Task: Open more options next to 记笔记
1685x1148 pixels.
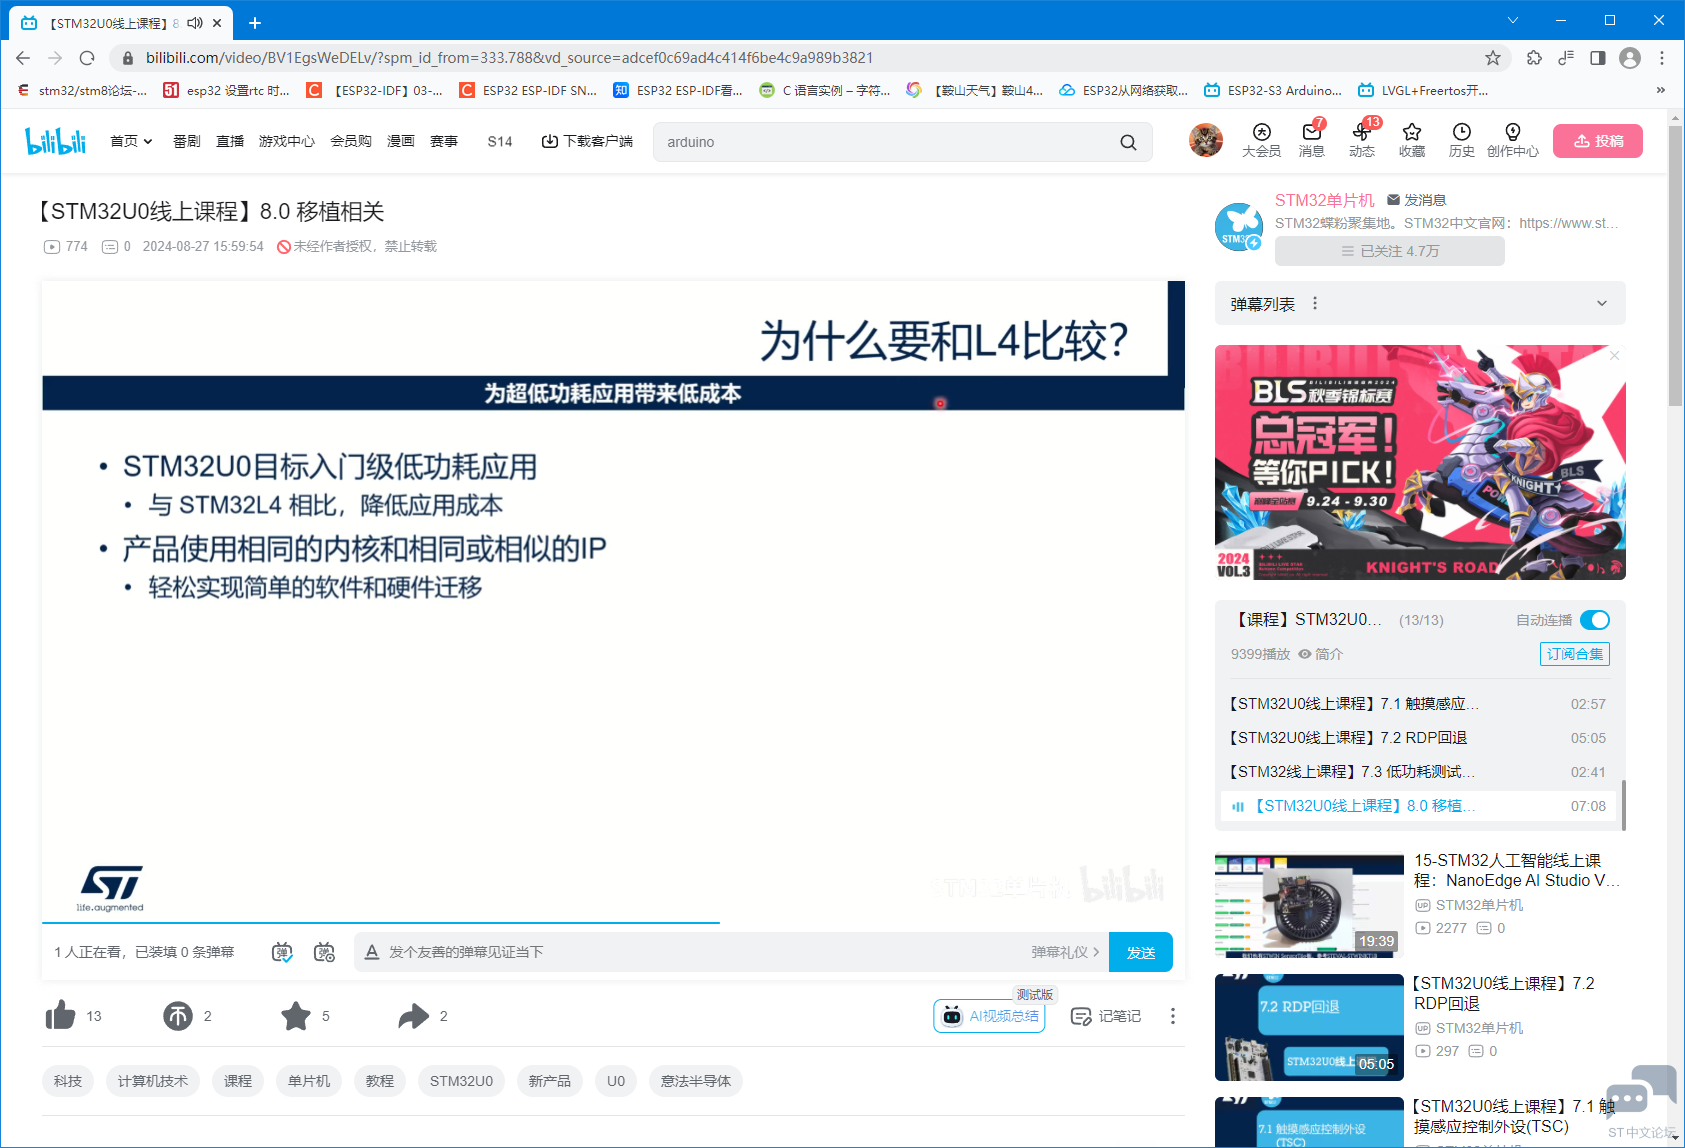Action: [1173, 1016]
